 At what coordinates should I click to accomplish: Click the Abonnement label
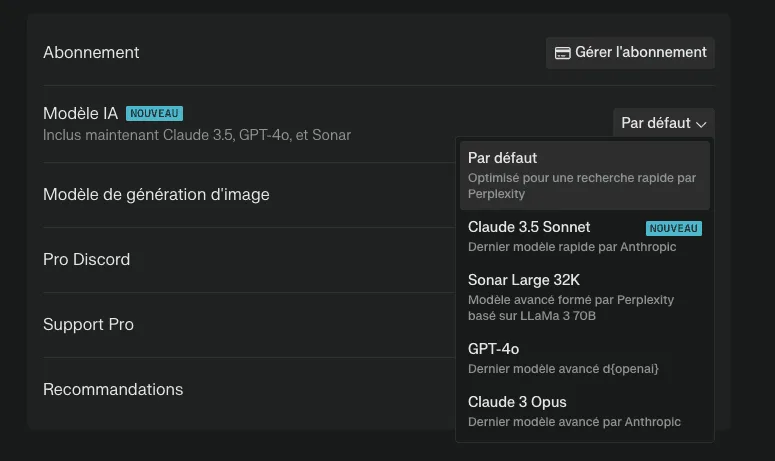coord(91,52)
